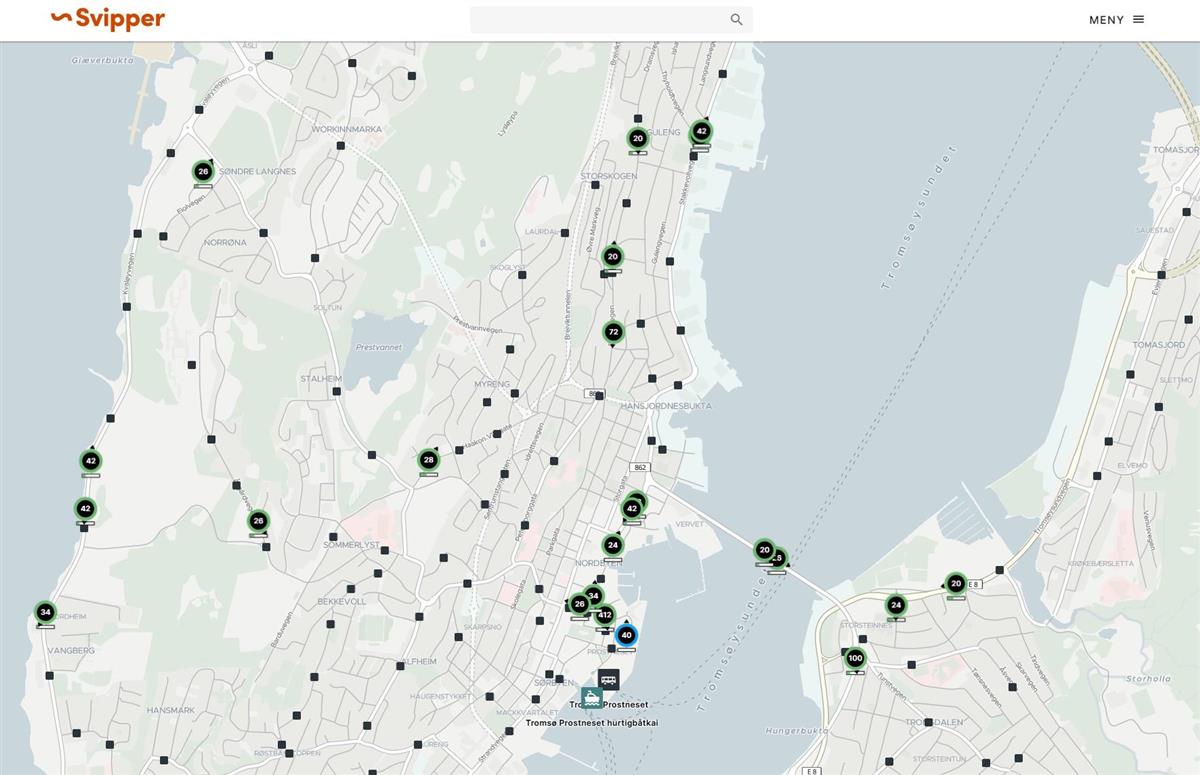Select bus 42 marker near Suleng
Viewport: 1200px width, 775px height.
point(701,132)
